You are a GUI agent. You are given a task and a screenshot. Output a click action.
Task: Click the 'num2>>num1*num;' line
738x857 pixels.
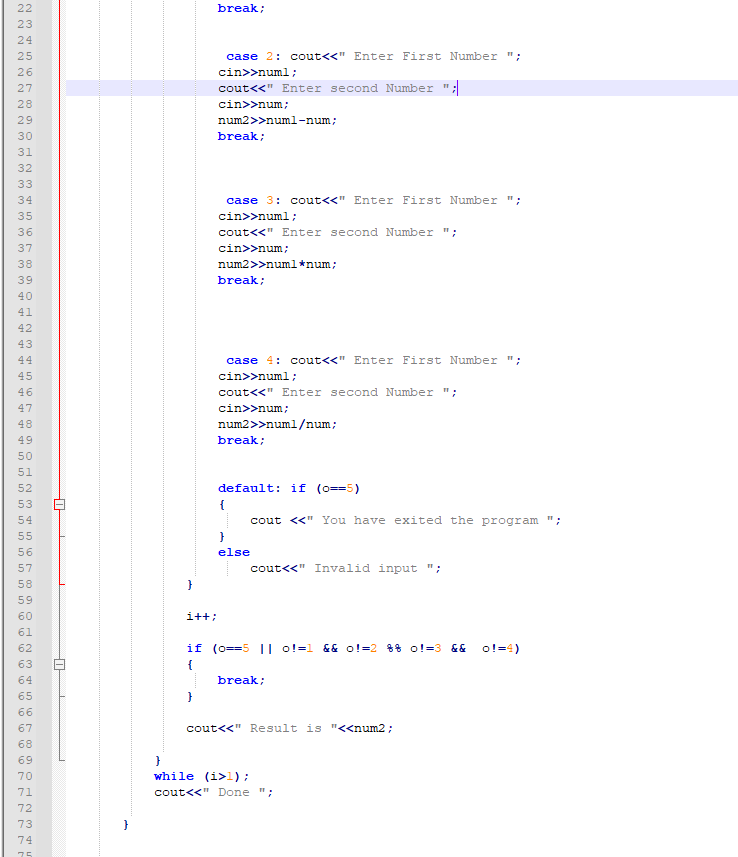(278, 265)
